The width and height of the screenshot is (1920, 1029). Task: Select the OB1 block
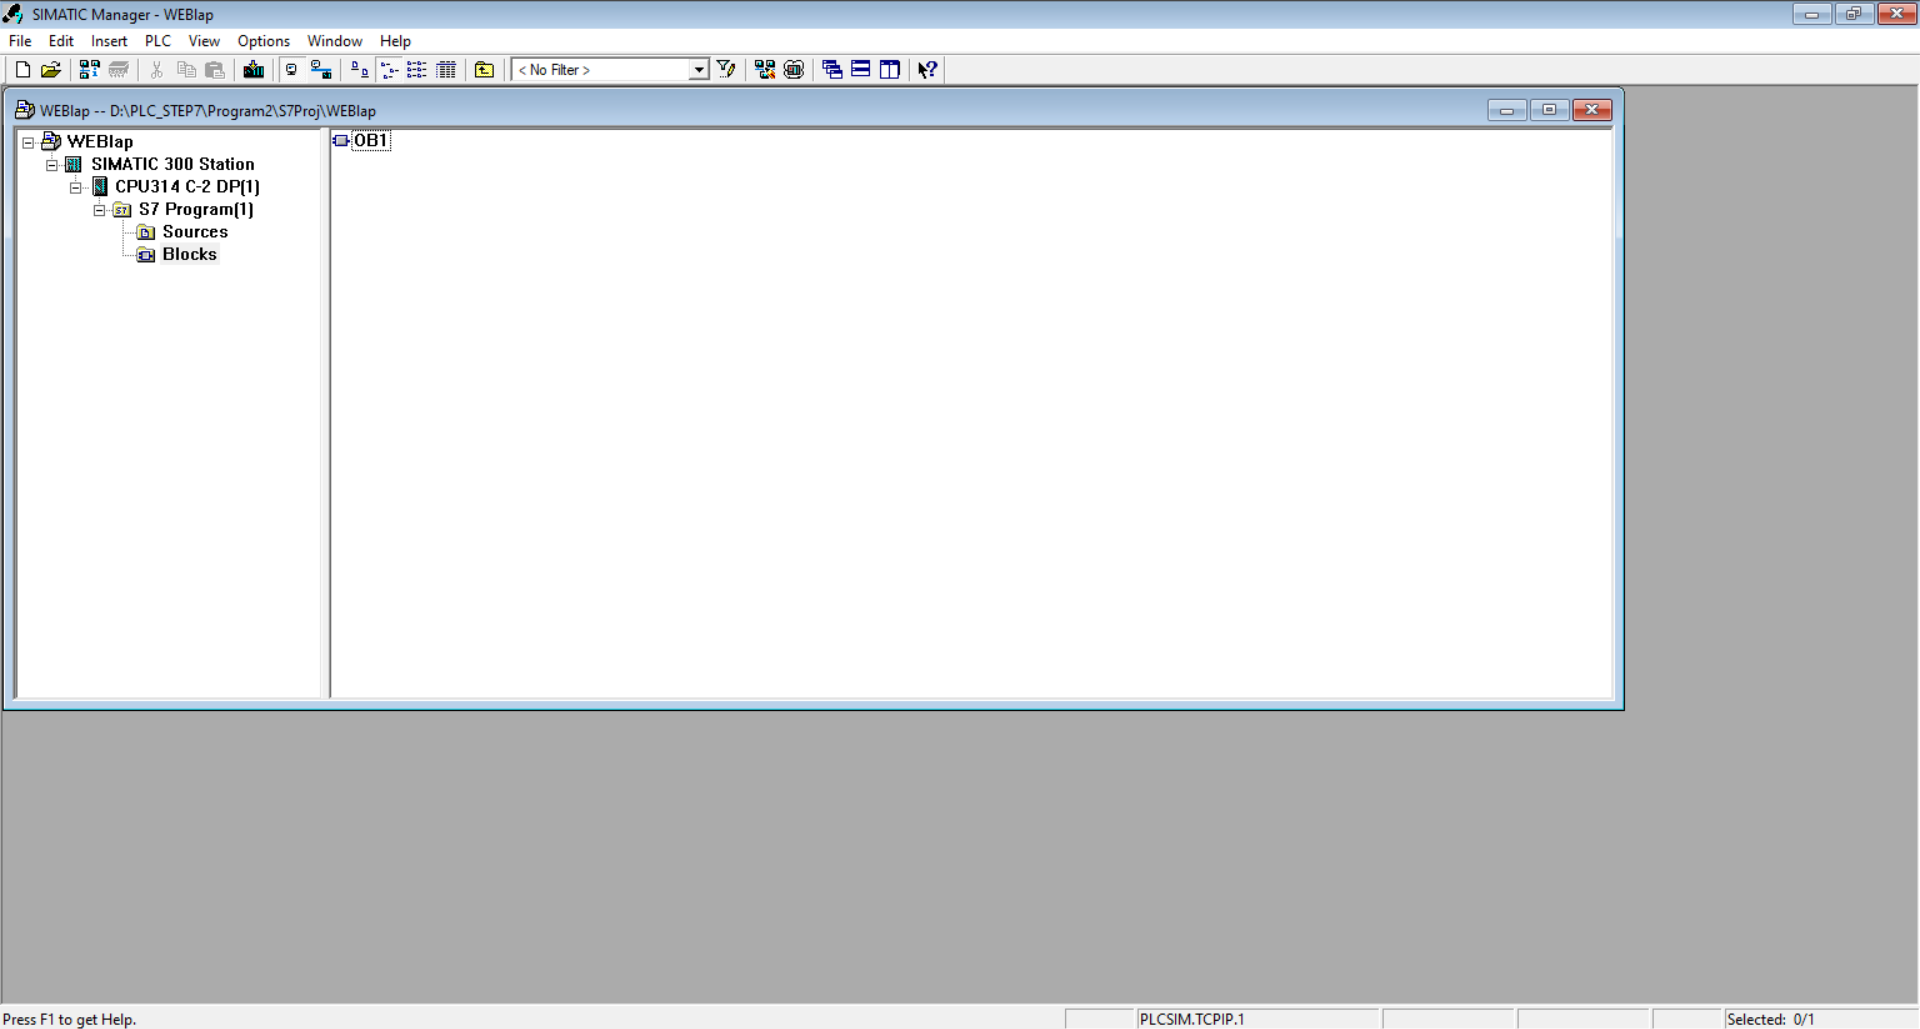coord(370,140)
